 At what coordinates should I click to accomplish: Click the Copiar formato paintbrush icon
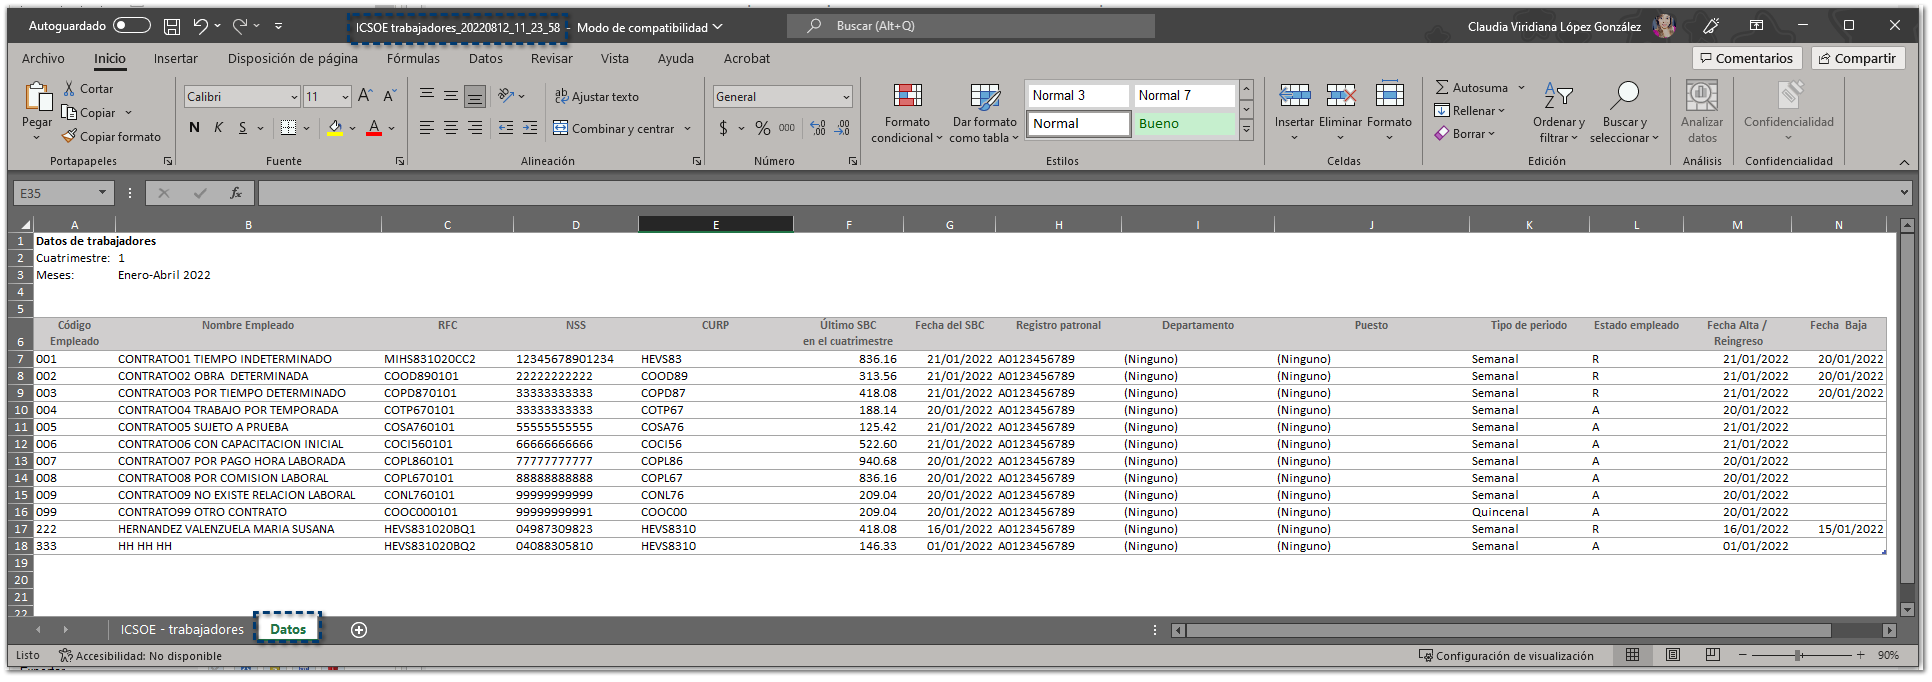(69, 137)
